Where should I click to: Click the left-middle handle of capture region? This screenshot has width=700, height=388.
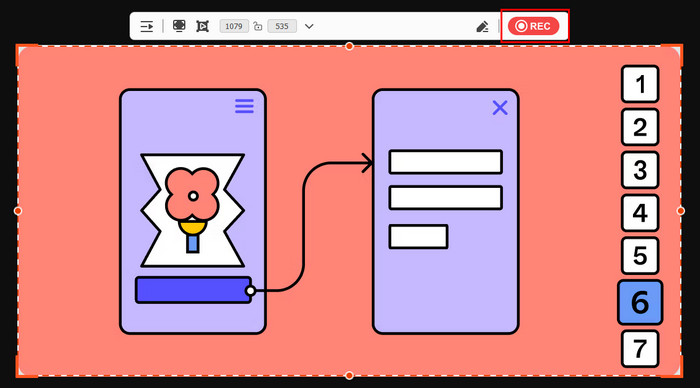pyautogui.click(x=18, y=211)
